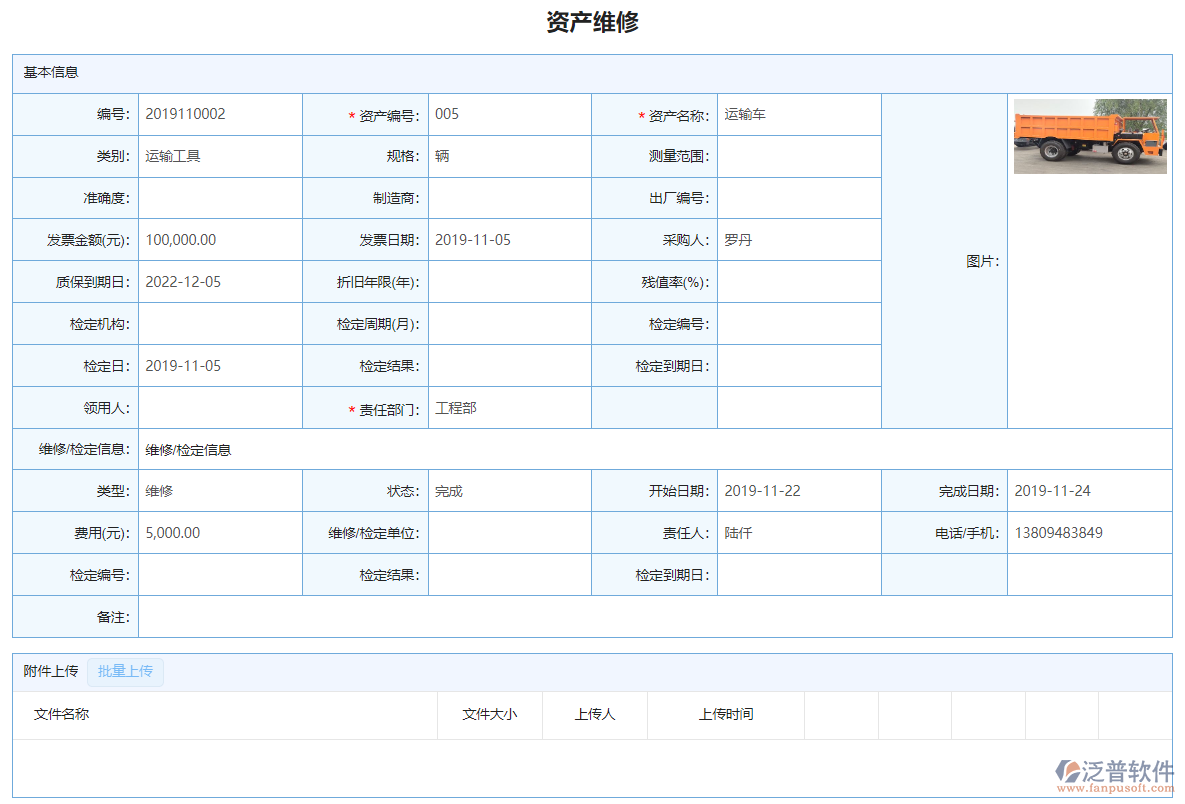This screenshot has width=1185, height=804.
Task: Click the 编号 field showing 2019110002
Action: pos(220,114)
